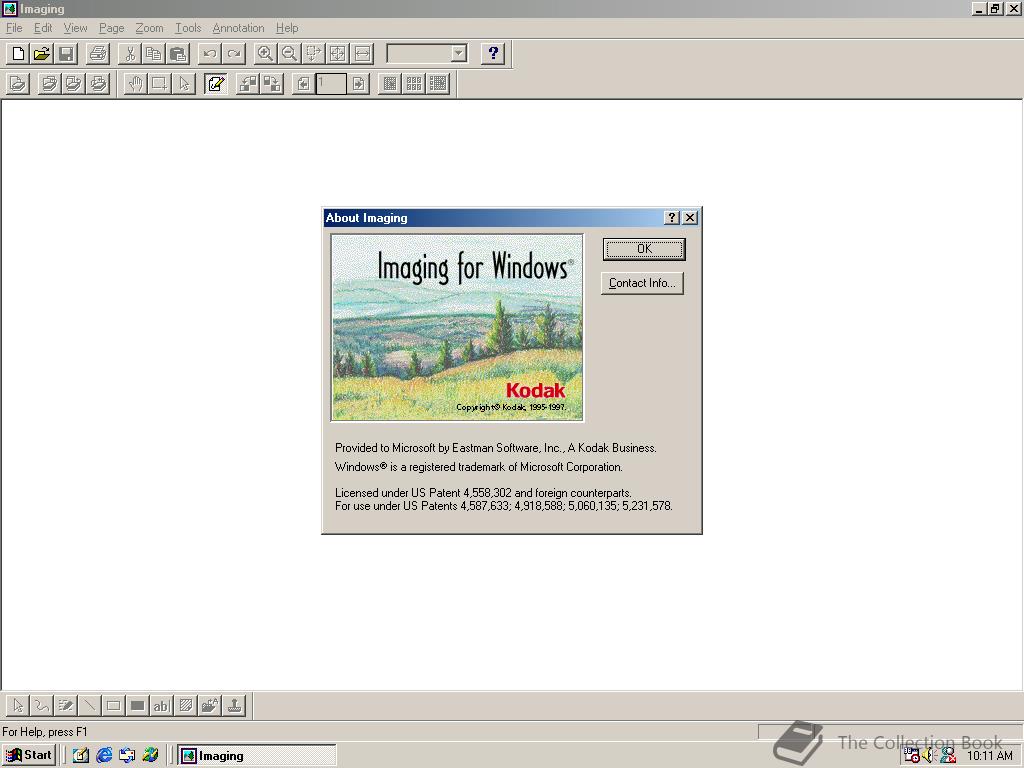Click the page number input field
The width and height of the screenshot is (1024, 768).
[331, 84]
